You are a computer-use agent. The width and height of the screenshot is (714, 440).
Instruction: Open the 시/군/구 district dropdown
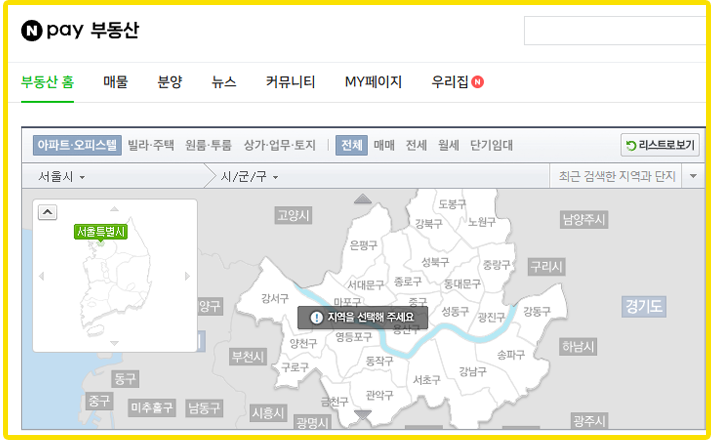pyautogui.click(x=249, y=176)
